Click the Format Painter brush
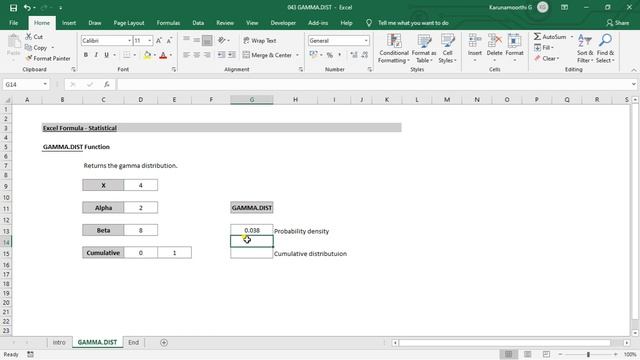The width and height of the screenshot is (640, 360). [29, 58]
